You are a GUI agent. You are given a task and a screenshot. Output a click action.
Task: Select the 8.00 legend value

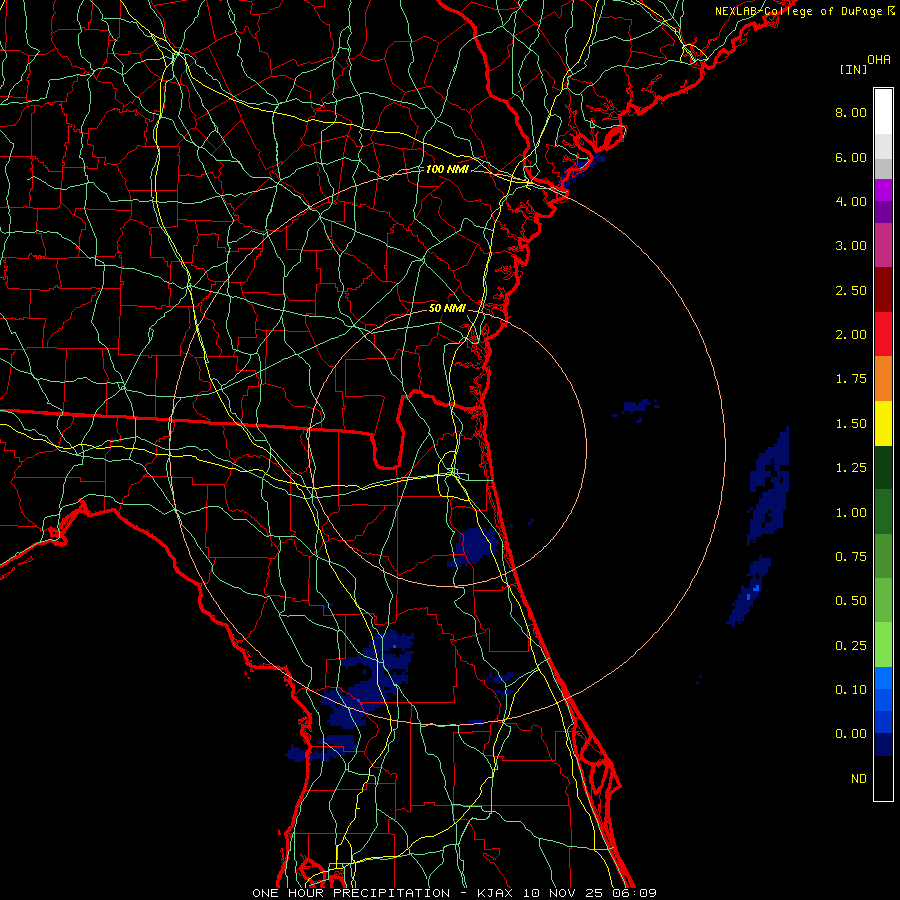[851, 112]
